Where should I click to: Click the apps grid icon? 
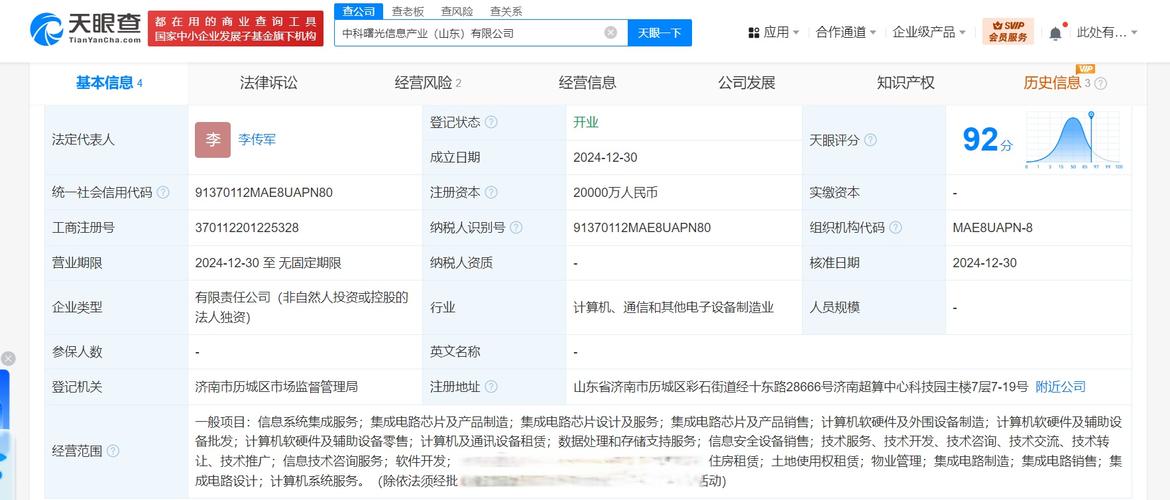tap(754, 33)
